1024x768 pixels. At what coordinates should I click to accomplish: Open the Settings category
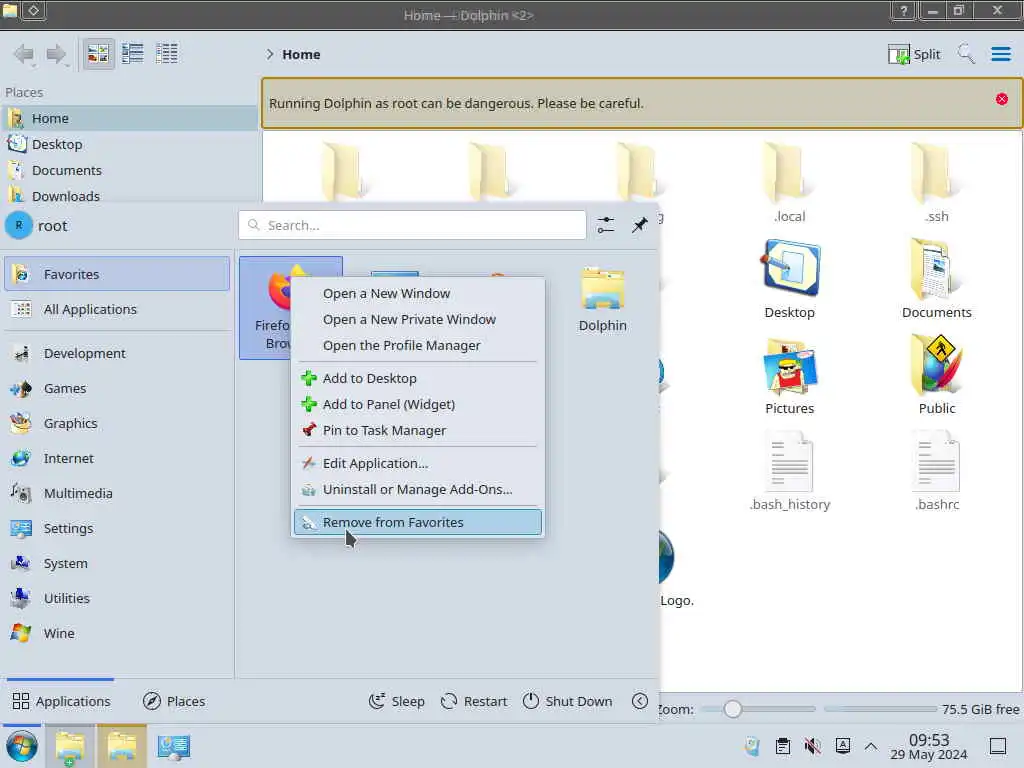117,528
